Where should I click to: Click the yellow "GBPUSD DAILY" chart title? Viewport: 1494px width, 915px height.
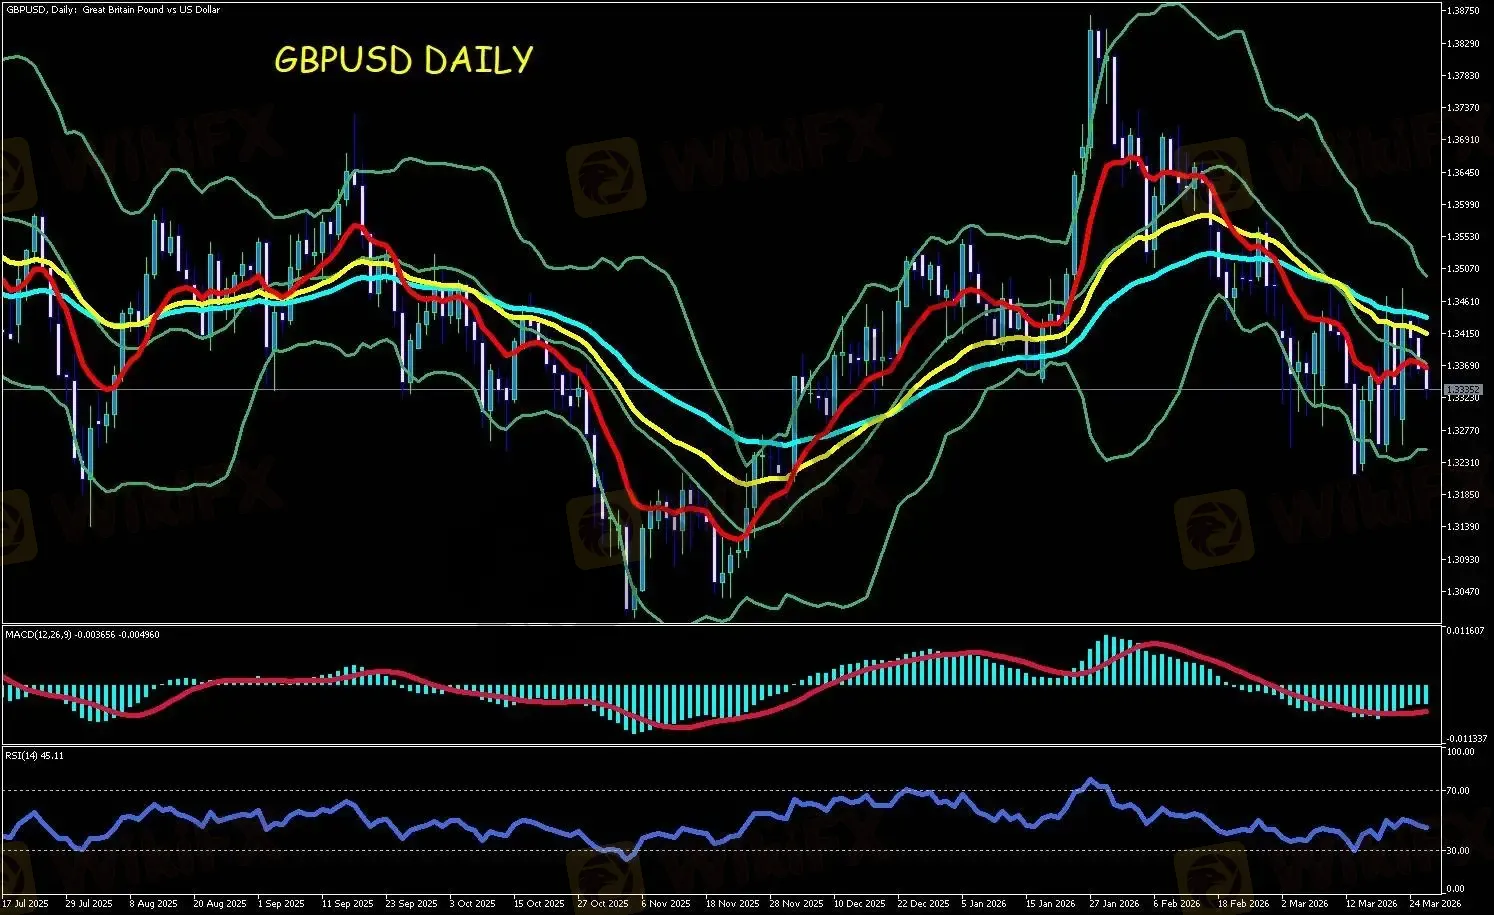(x=403, y=60)
